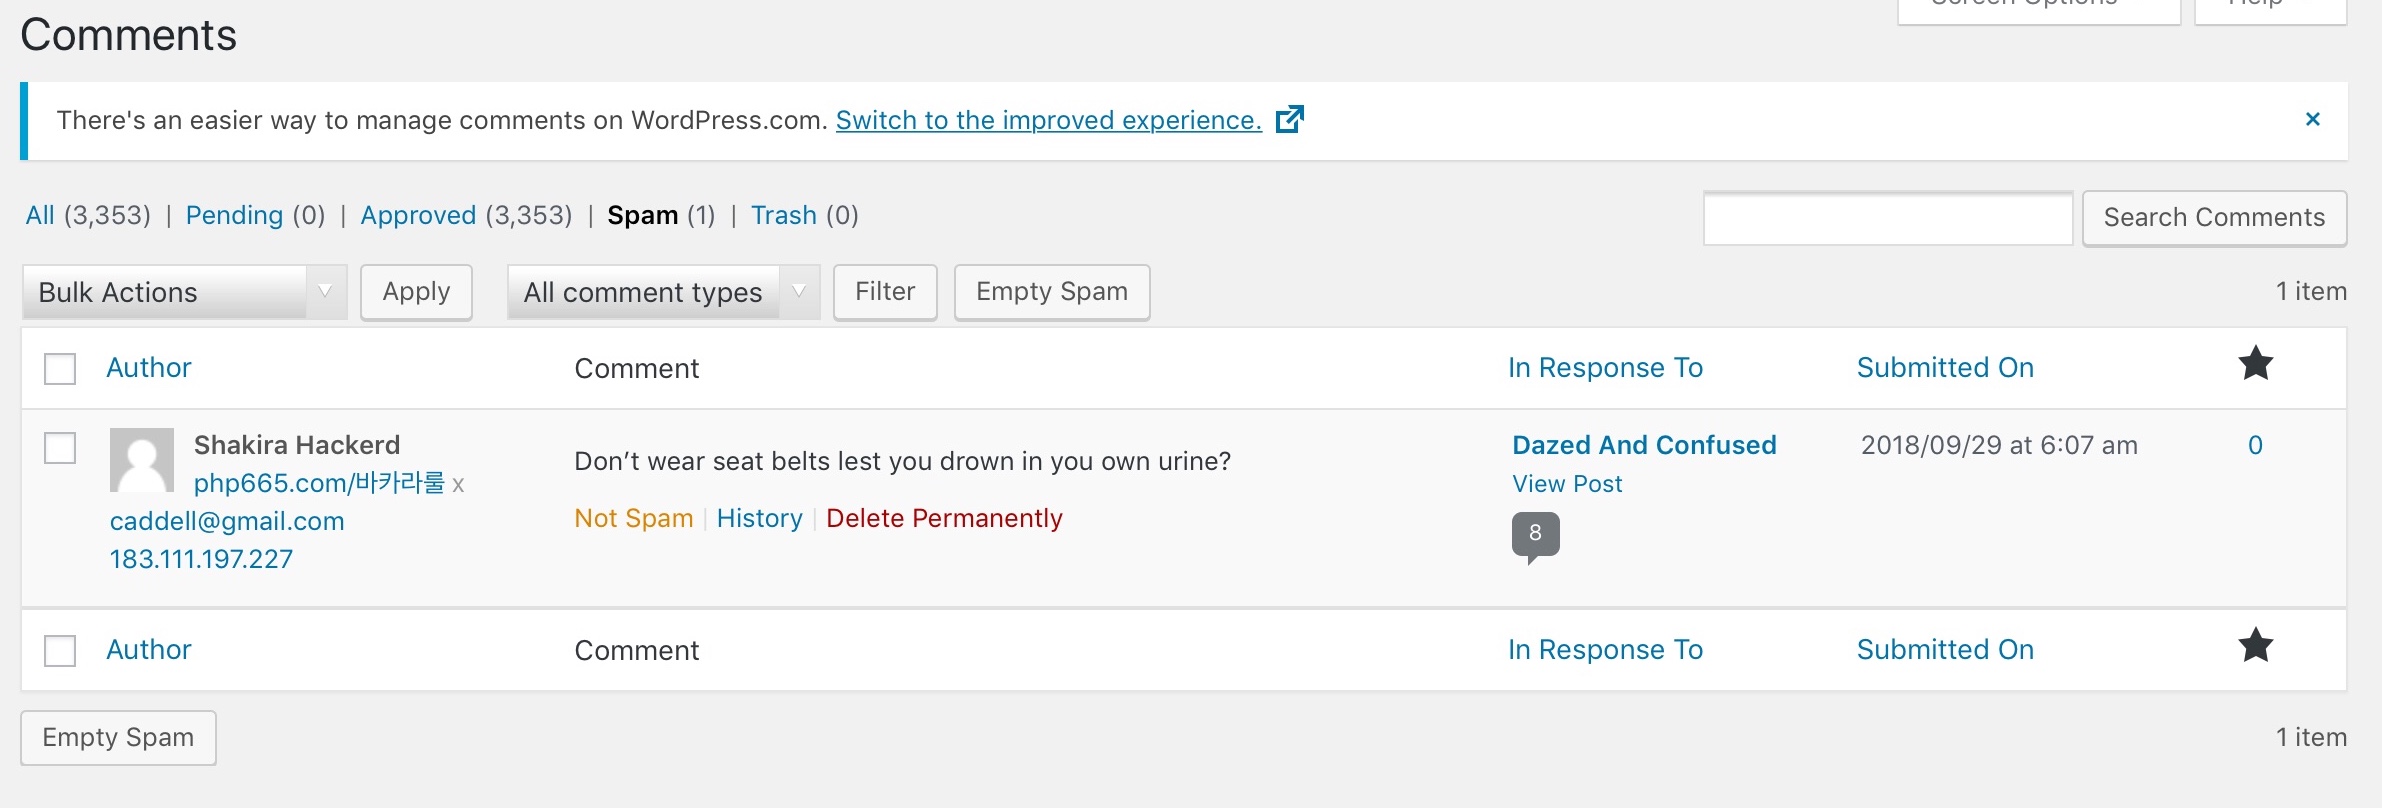Toggle select-all checkbox in bottom row
Screen dimensions: 2382x808
[60, 651]
